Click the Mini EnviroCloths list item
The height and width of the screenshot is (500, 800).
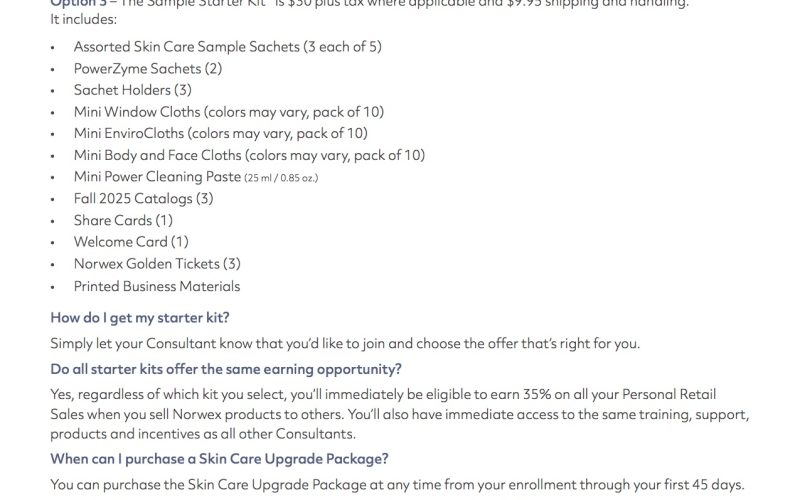click(220, 133)
